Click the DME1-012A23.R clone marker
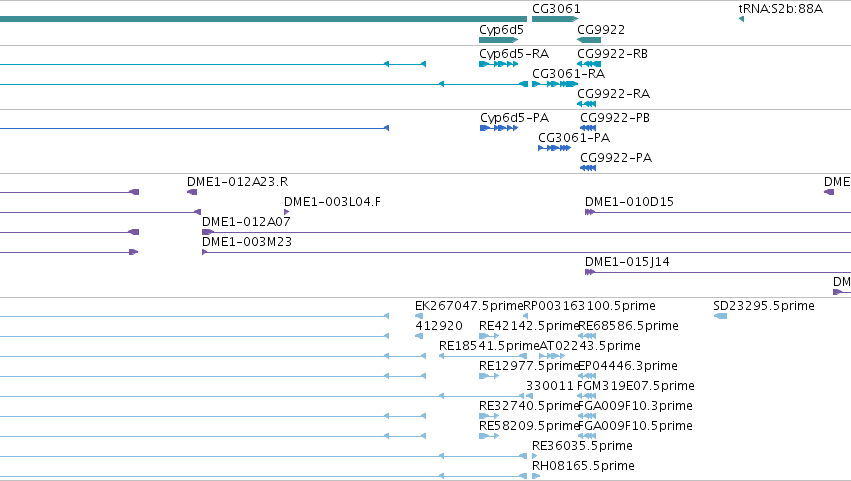This screenshot has height=481, width=851. click(192, 192)
